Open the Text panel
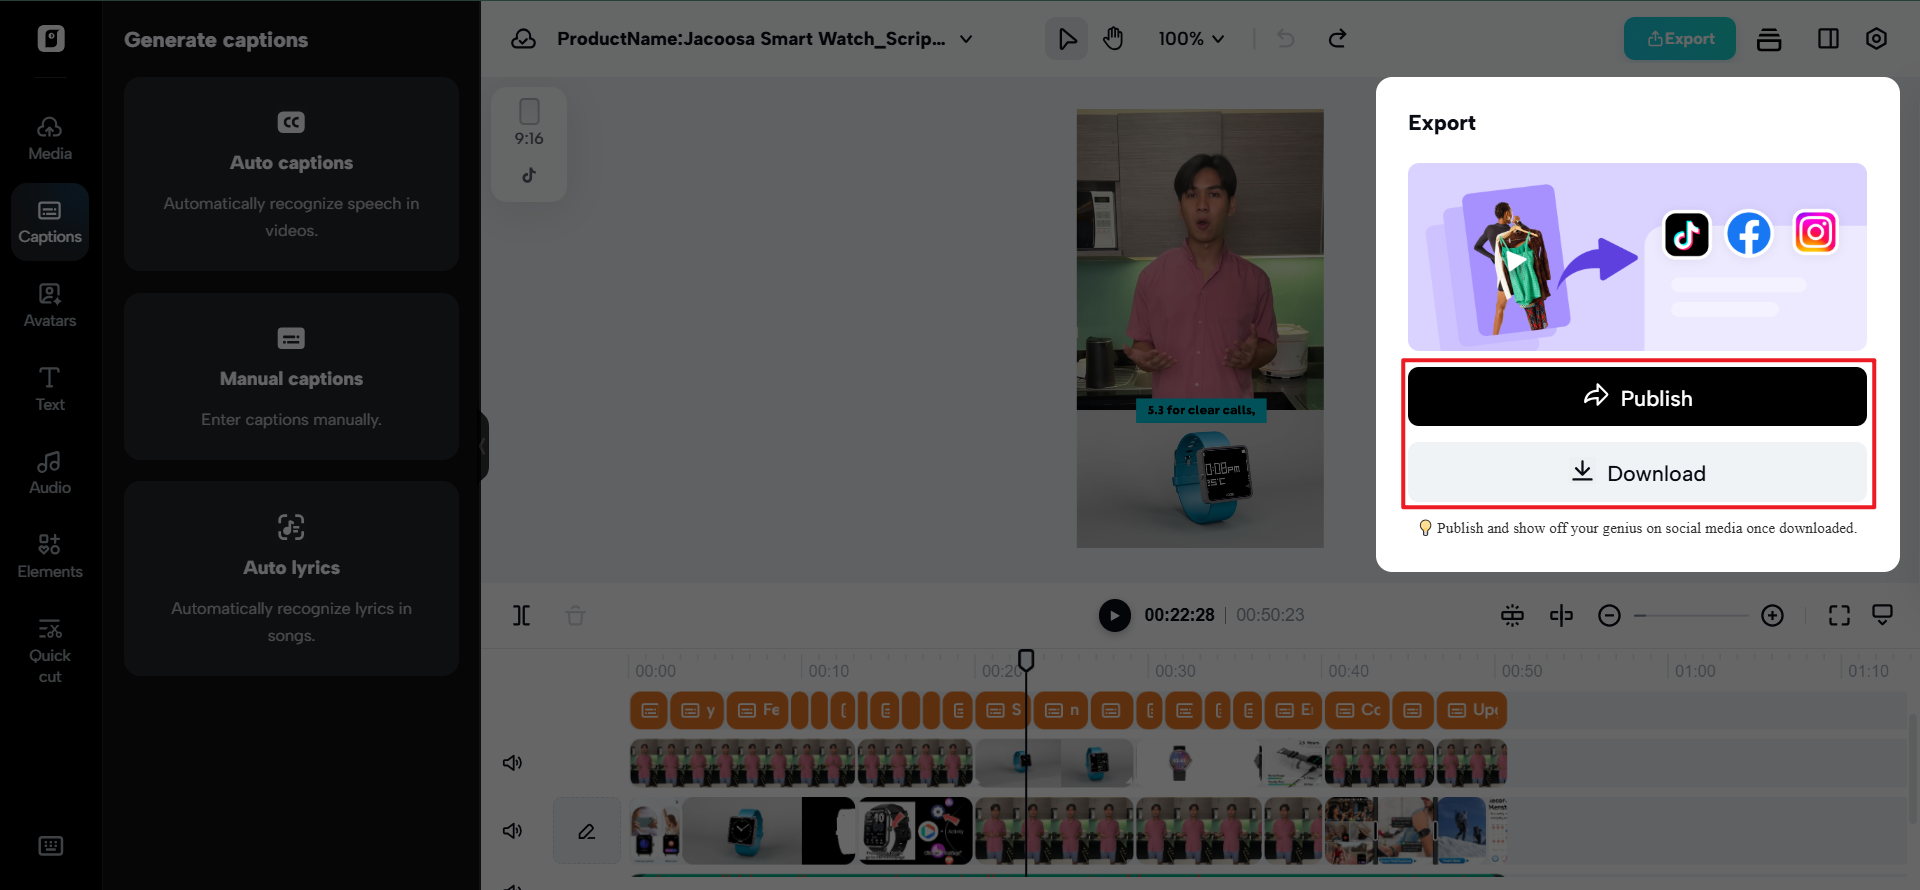The height and width of the screenshot is (890, 1920). 50,389
